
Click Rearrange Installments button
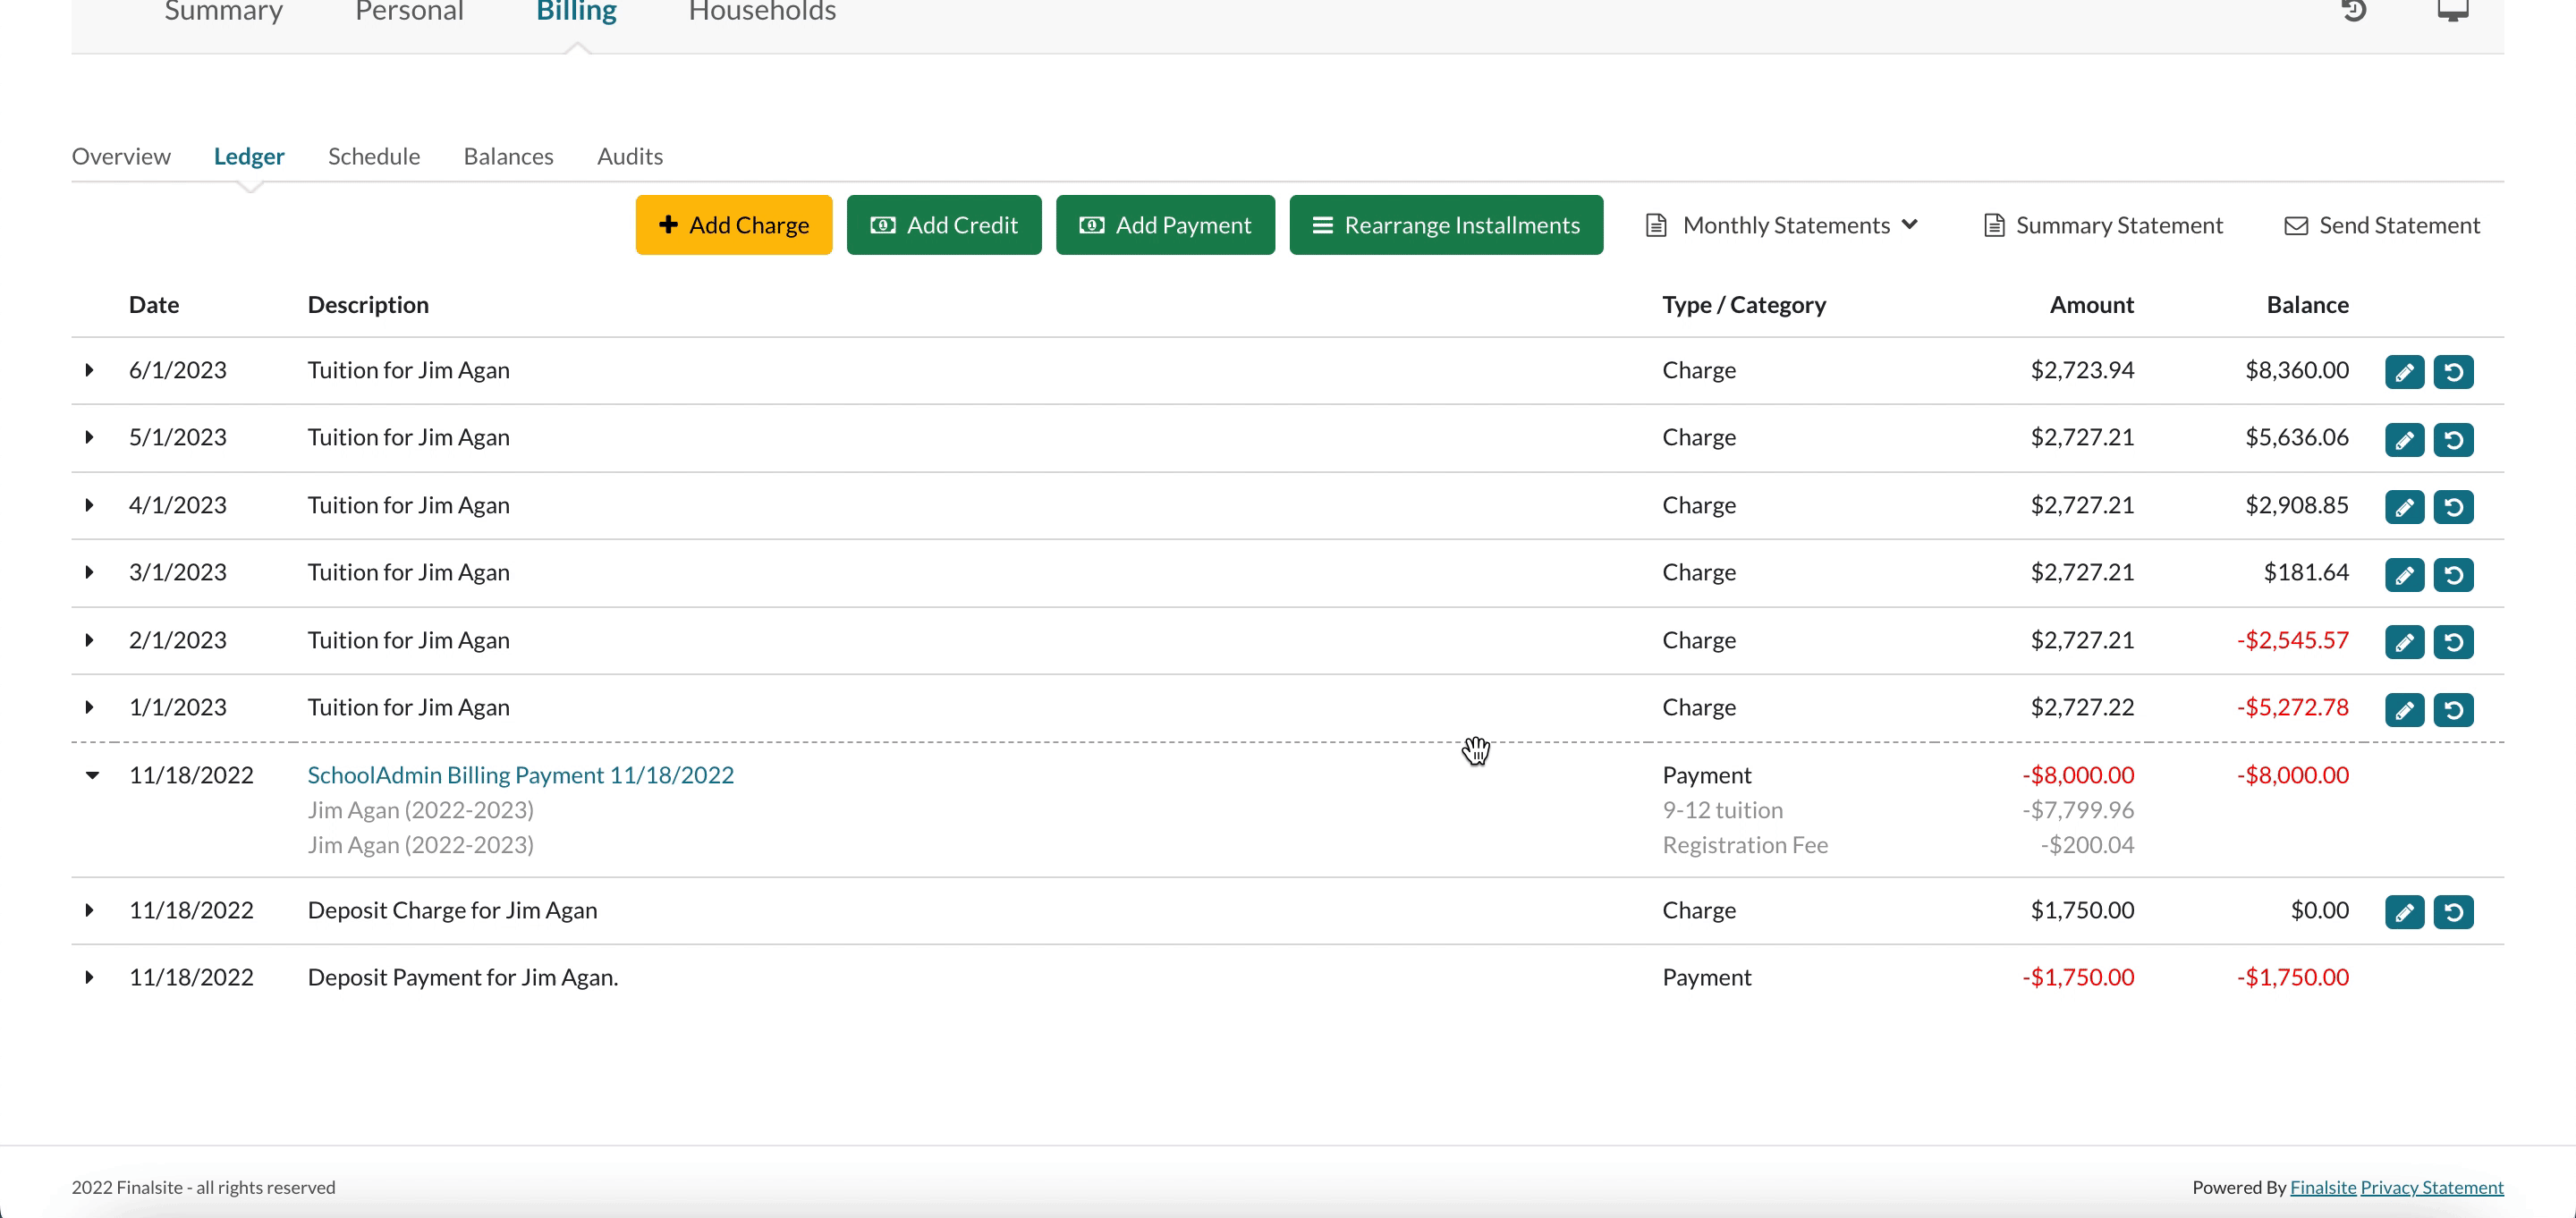1445,225
